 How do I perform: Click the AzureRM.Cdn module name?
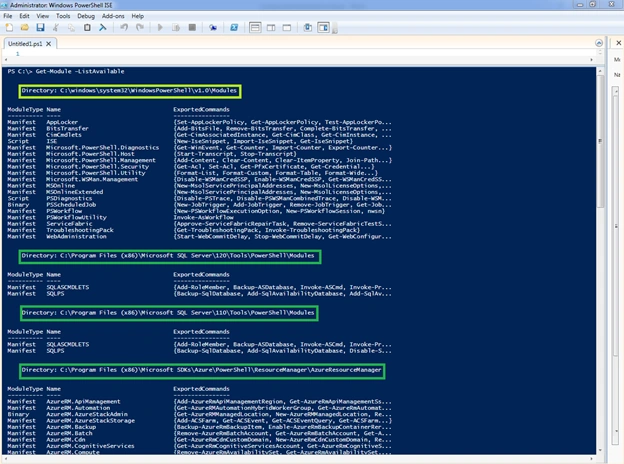66,440
